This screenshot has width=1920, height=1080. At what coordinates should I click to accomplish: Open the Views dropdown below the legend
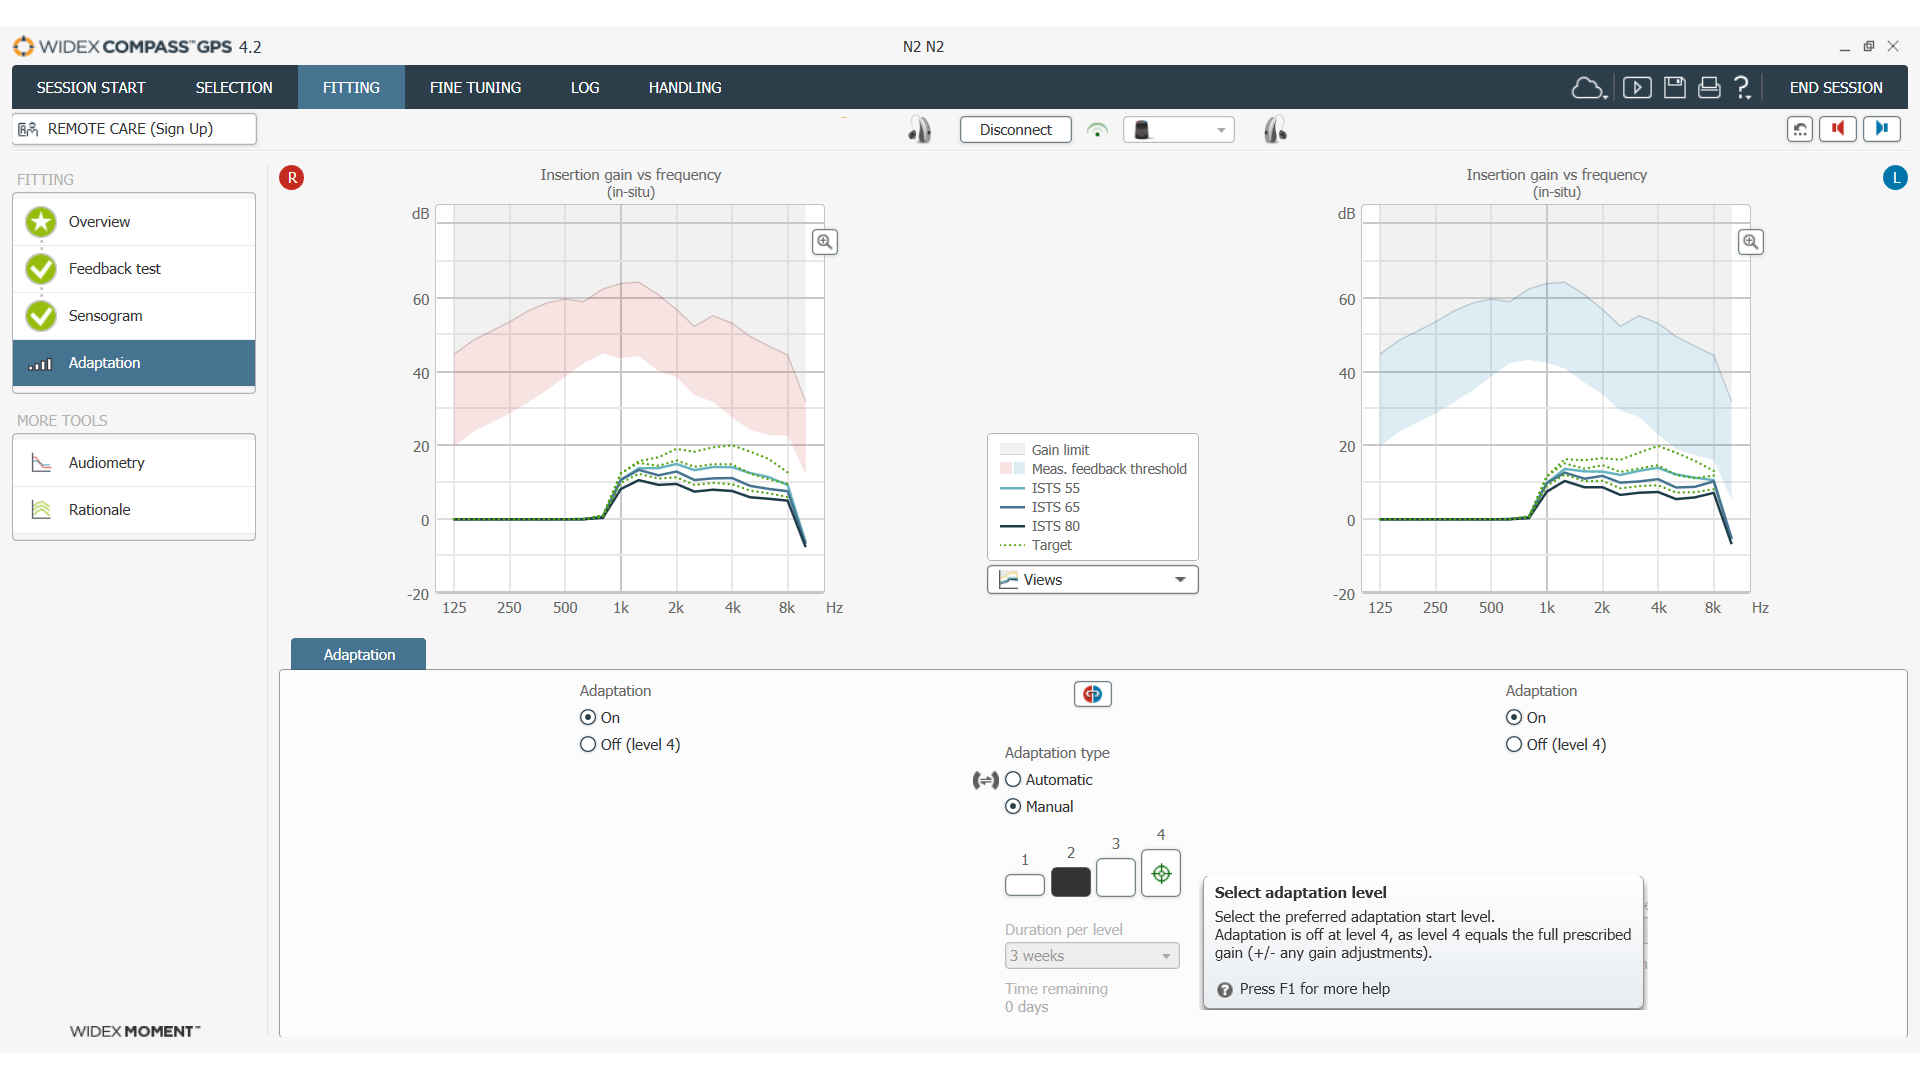(1092, 579)
